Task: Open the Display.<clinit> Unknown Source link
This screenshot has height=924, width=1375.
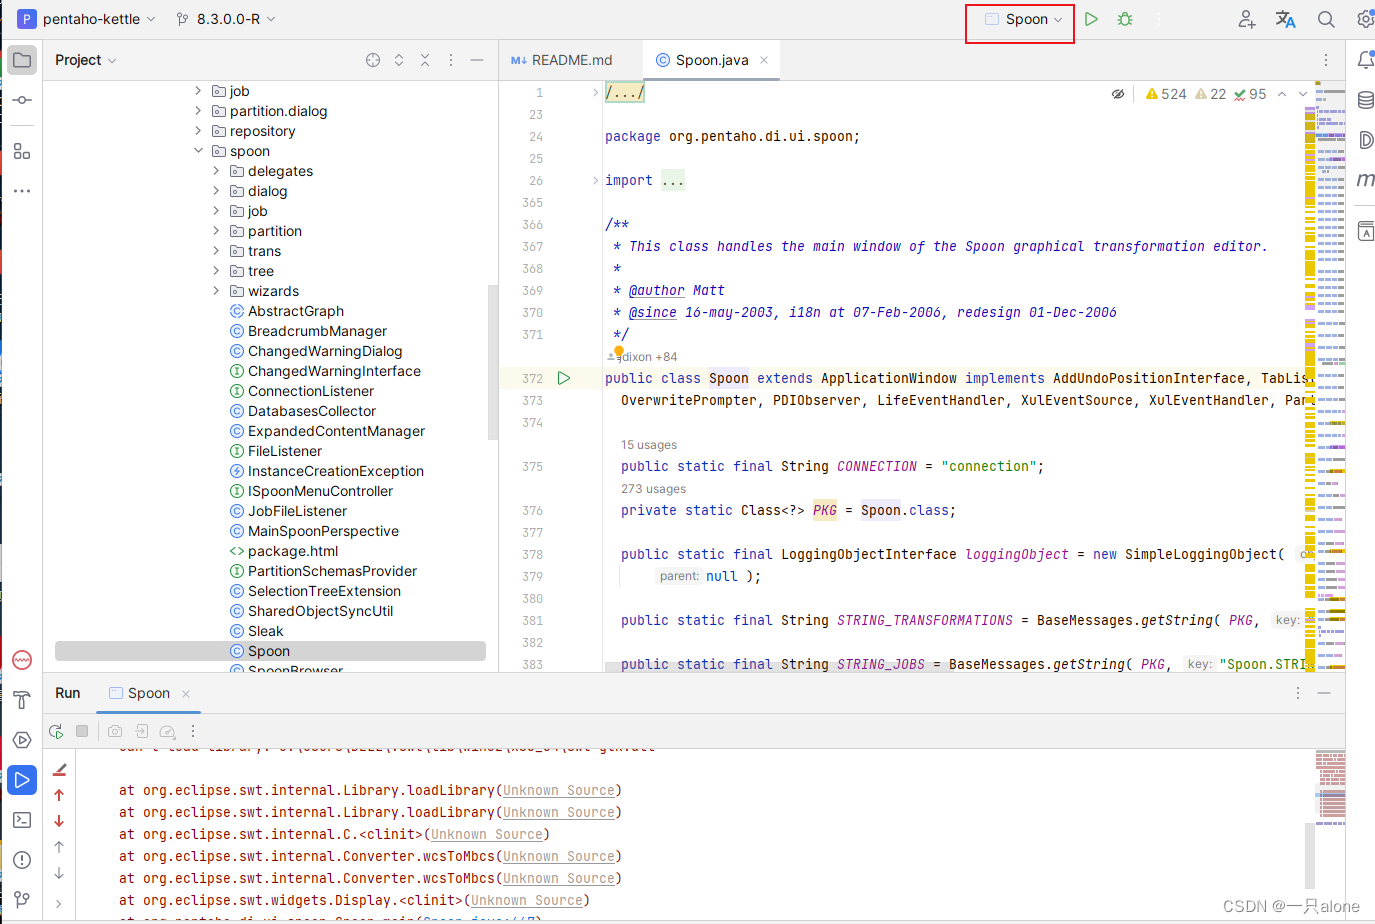Action: 527,900
